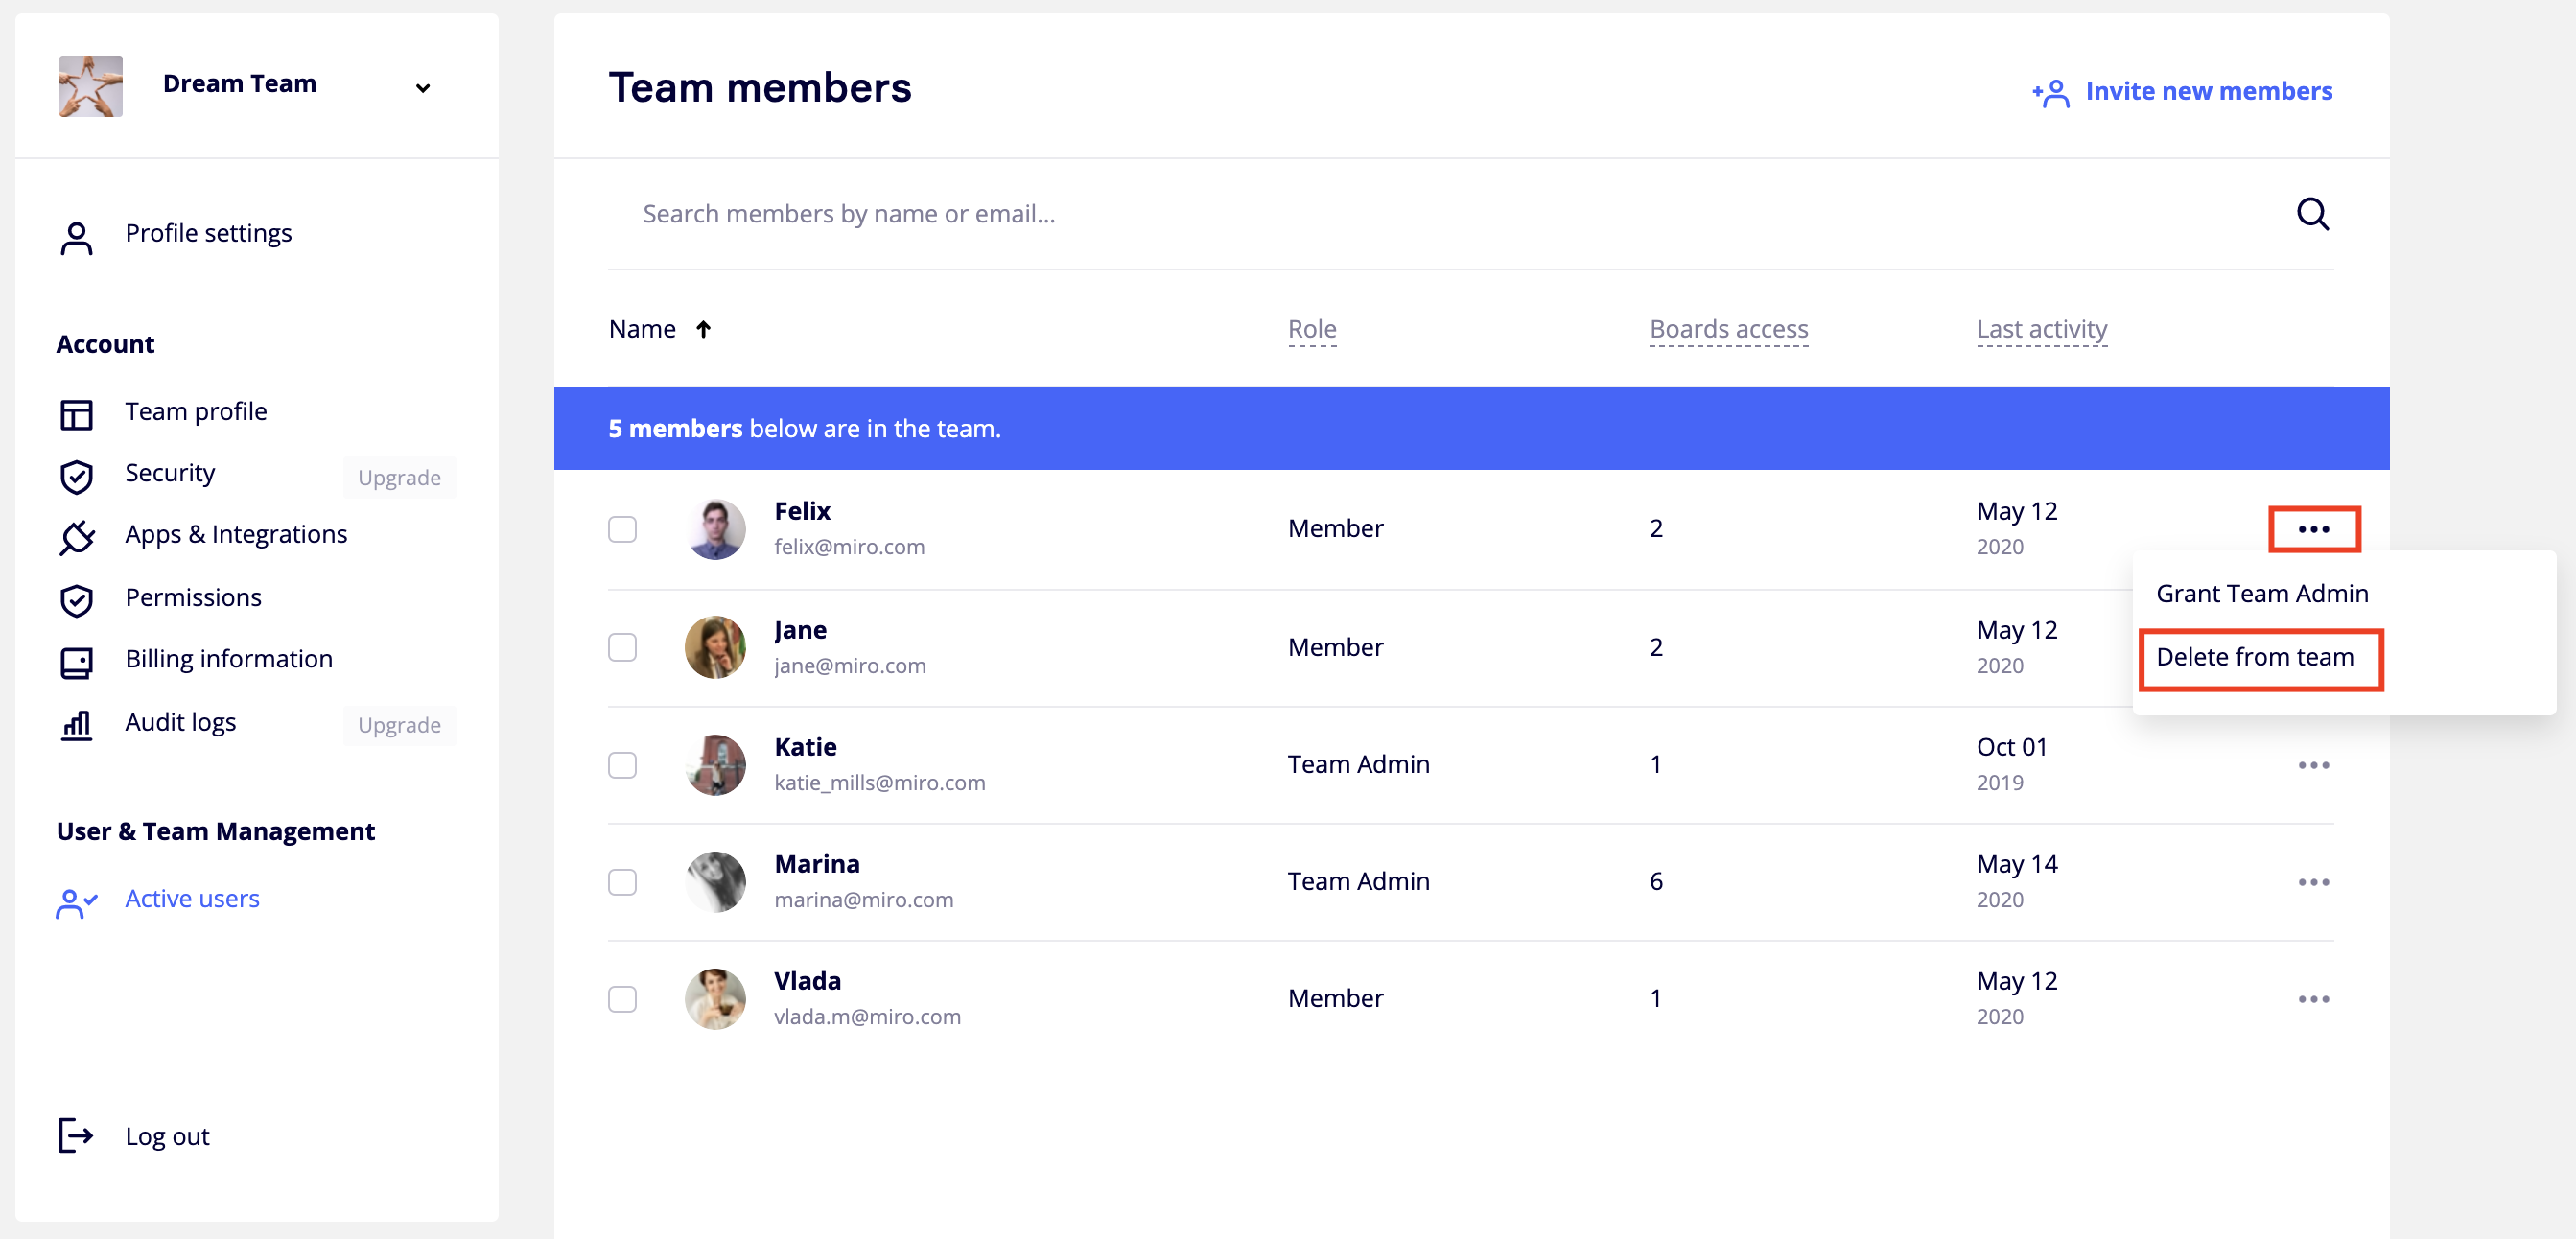Click the Billing information icon
2576x1239 pixels.
(76, 662)
